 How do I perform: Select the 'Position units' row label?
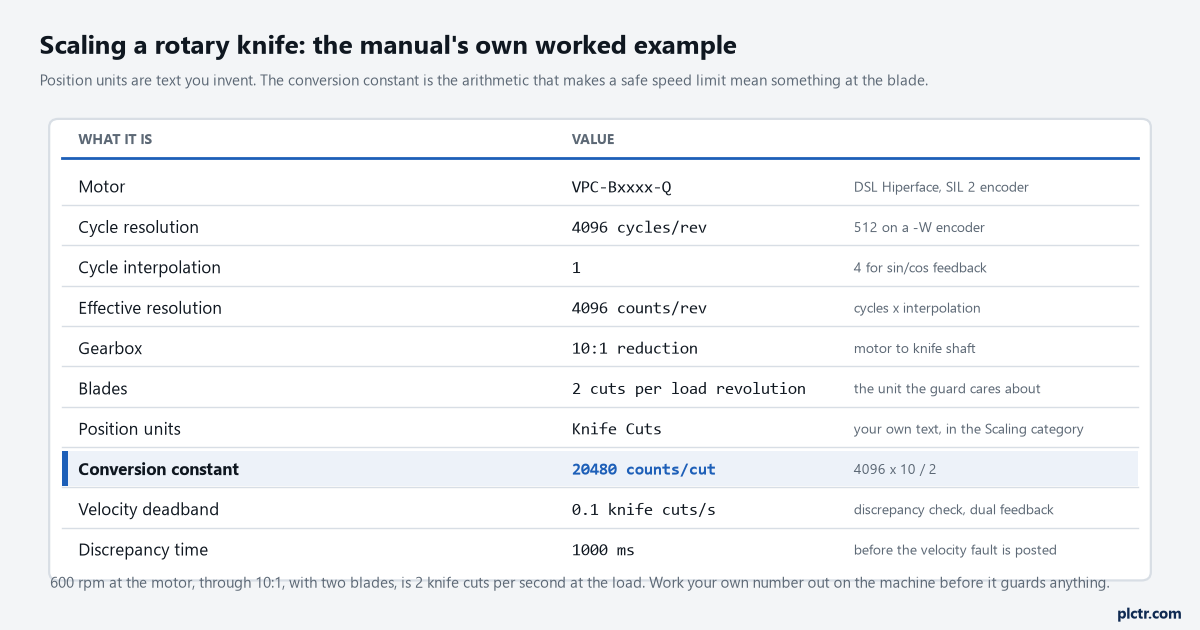[x=130, y=429]
